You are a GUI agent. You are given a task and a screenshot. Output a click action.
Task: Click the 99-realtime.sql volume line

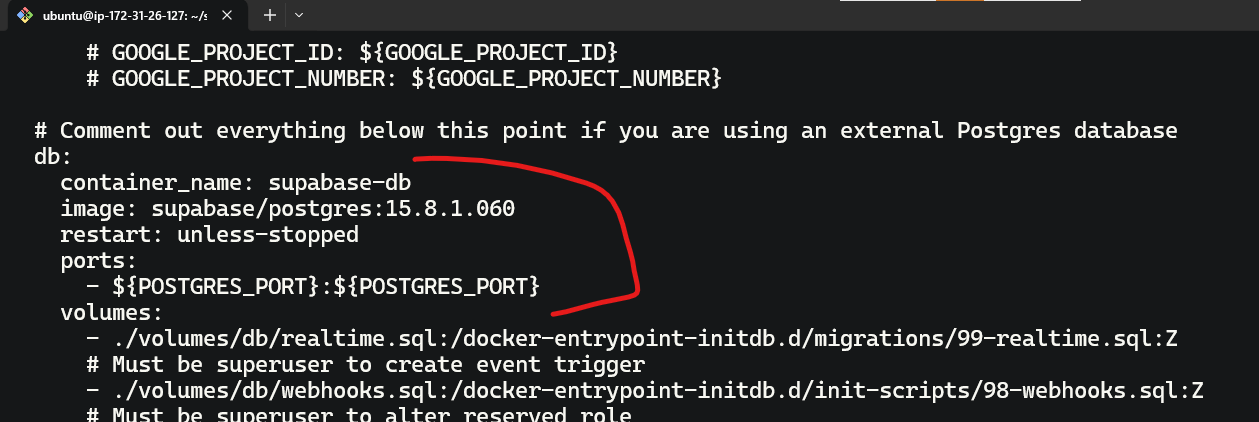[632, 339]
